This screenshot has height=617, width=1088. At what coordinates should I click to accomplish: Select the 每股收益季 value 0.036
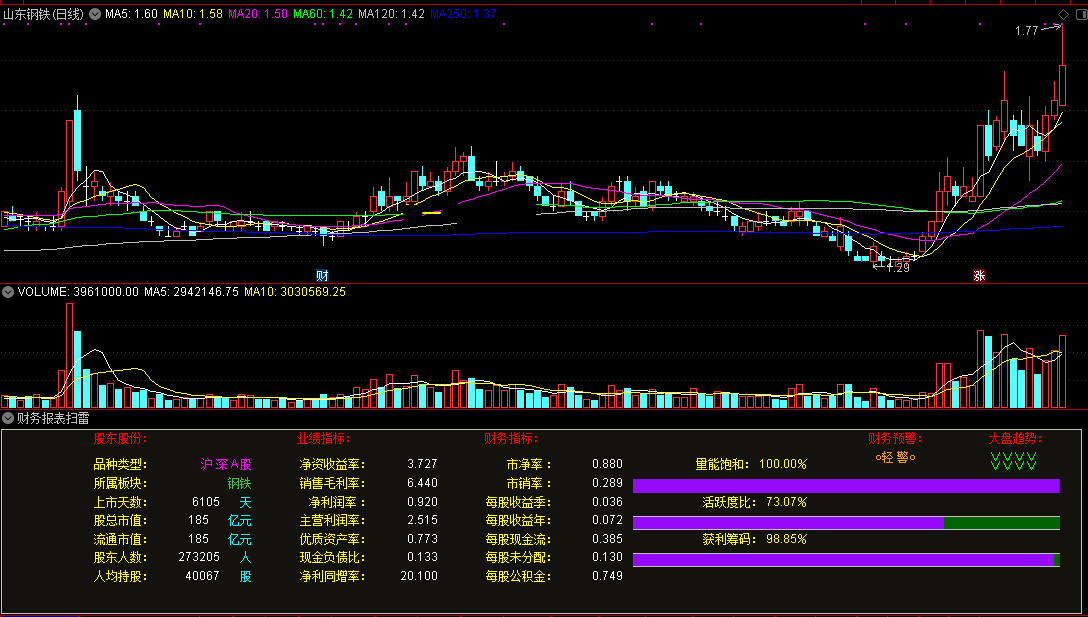tap(607, 502)
